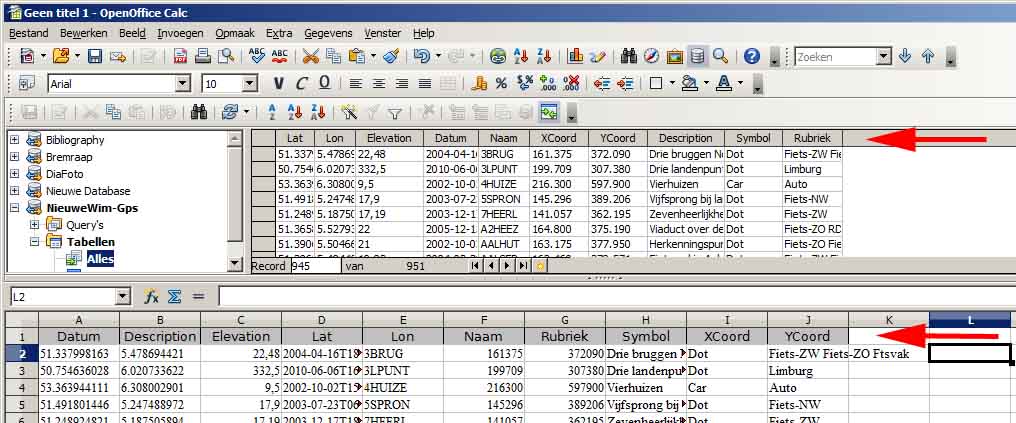Export directly as PDF

(180, 56)
